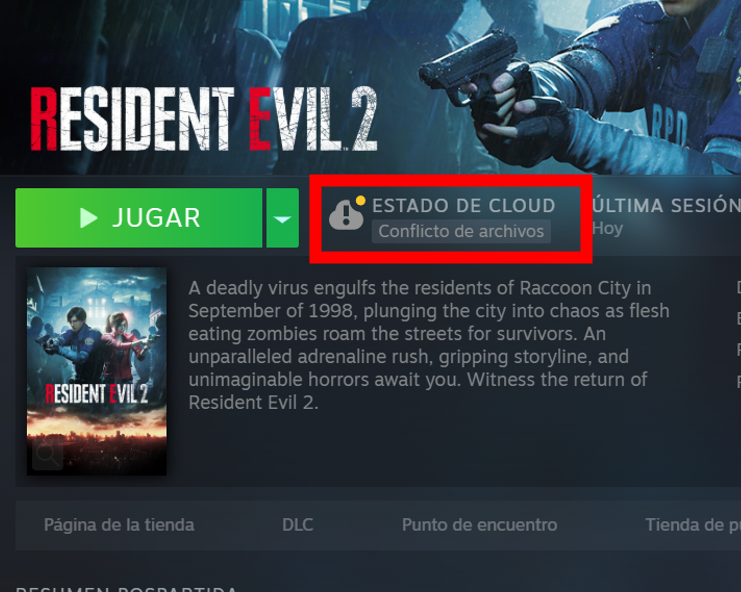Screen dimensions: 741x592
Task: Open the dropdown arrow beside JUGAR
Action: (283, 218)
